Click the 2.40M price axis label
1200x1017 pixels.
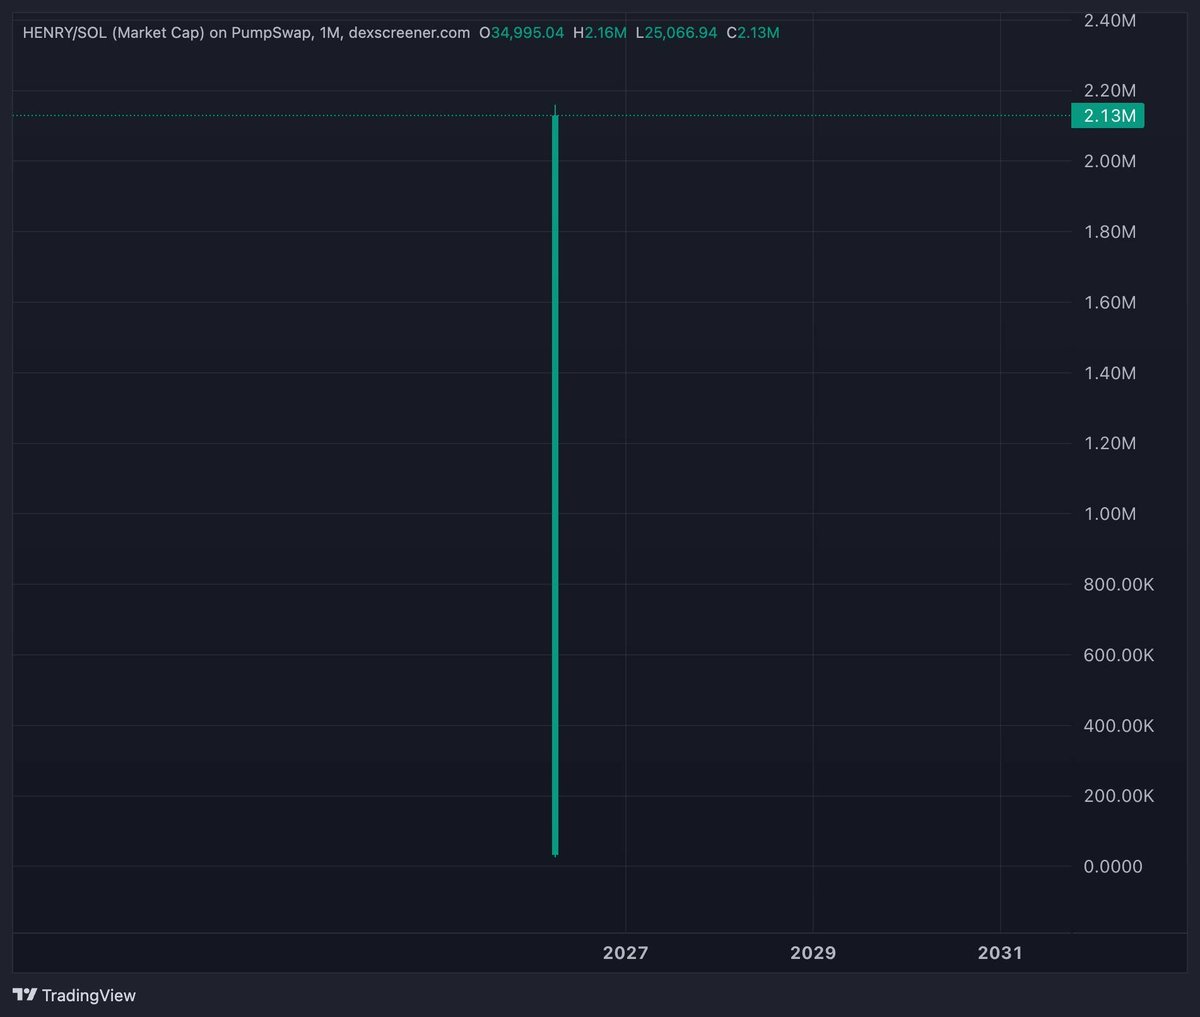click(1110, 20)
